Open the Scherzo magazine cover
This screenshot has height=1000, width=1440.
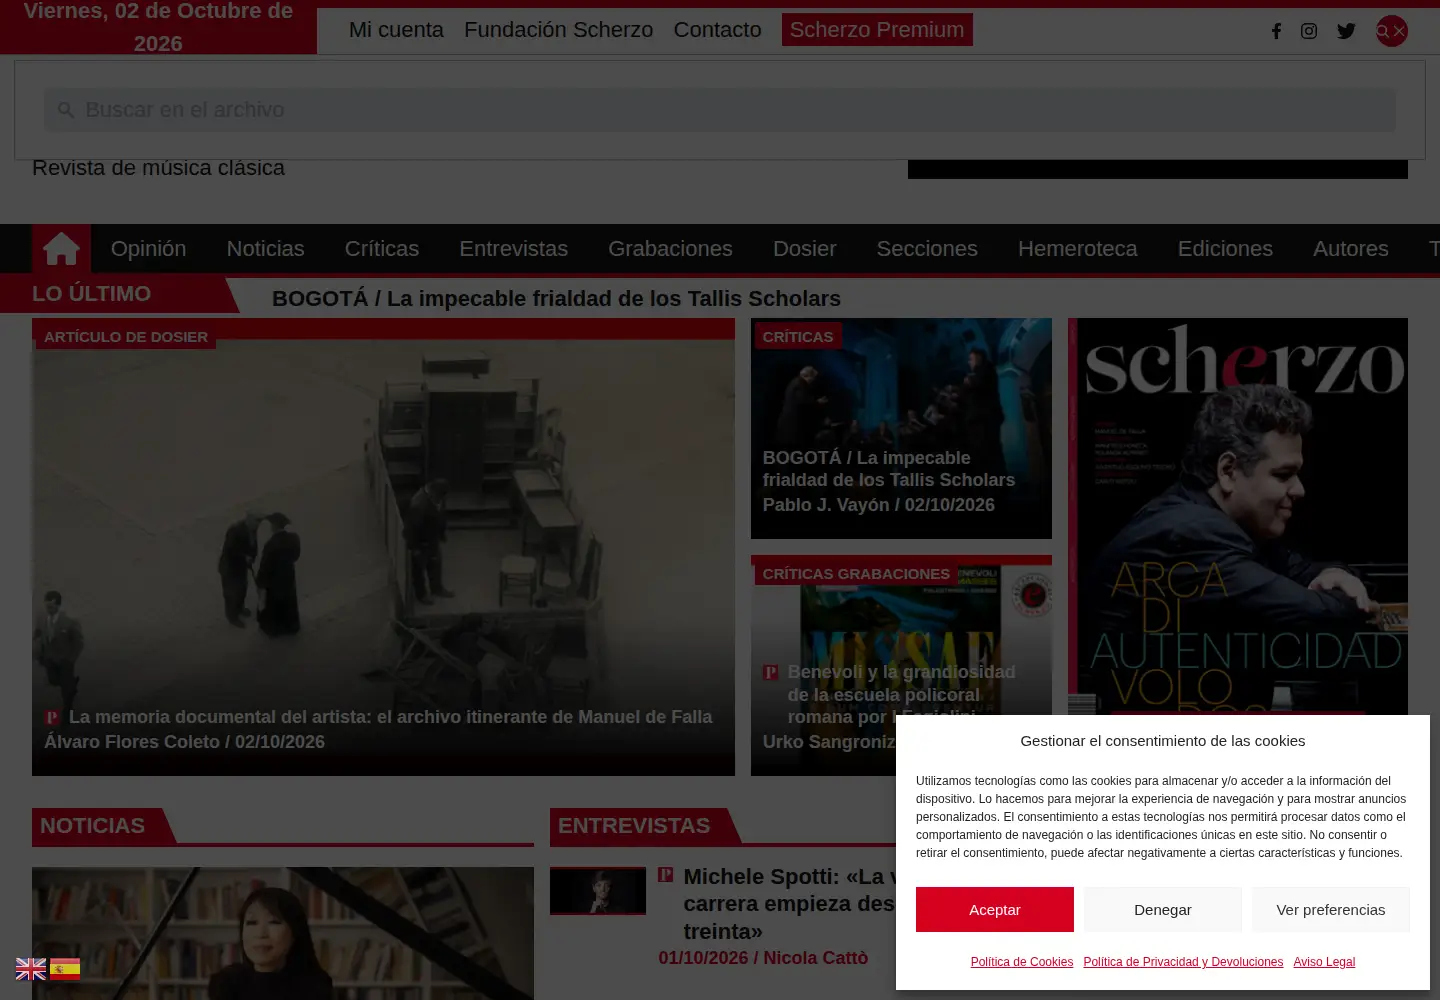(1238, 516)
